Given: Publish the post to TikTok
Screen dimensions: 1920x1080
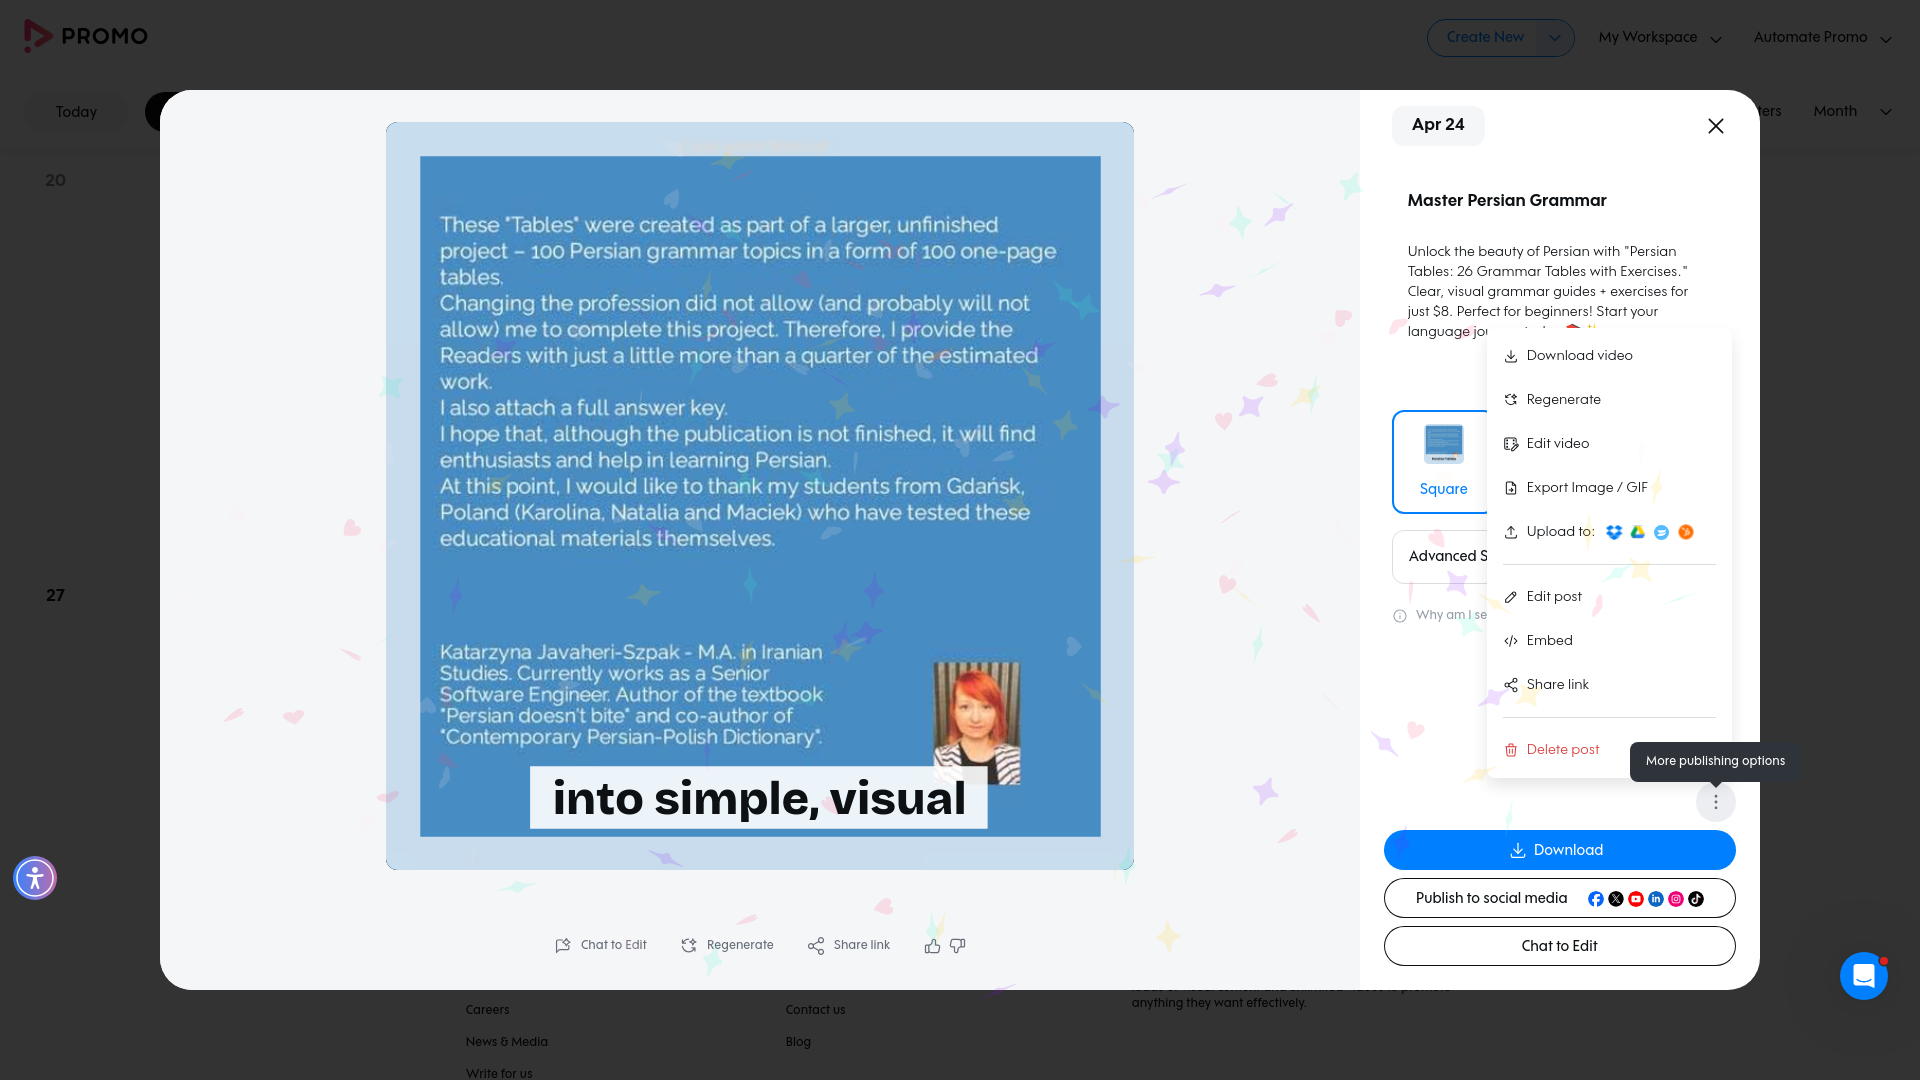Looking at the screenshot, I should (x=1696, y=898).
